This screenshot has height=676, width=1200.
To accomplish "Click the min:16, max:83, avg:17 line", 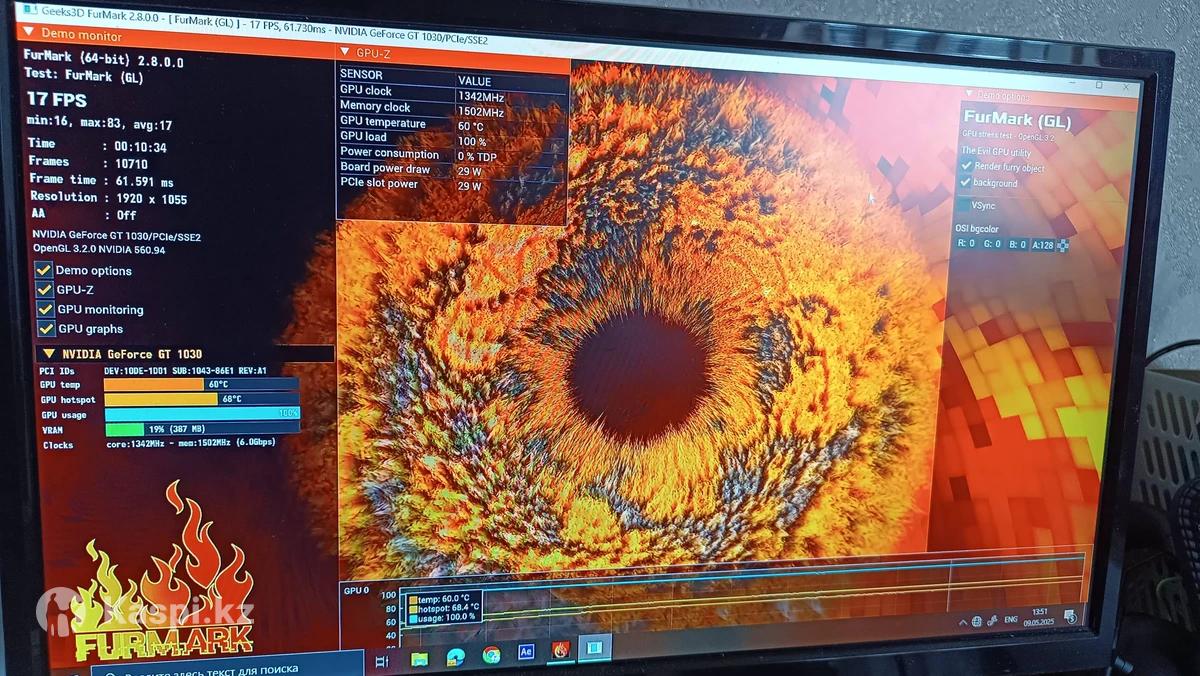I will click(x=100, y=125).
